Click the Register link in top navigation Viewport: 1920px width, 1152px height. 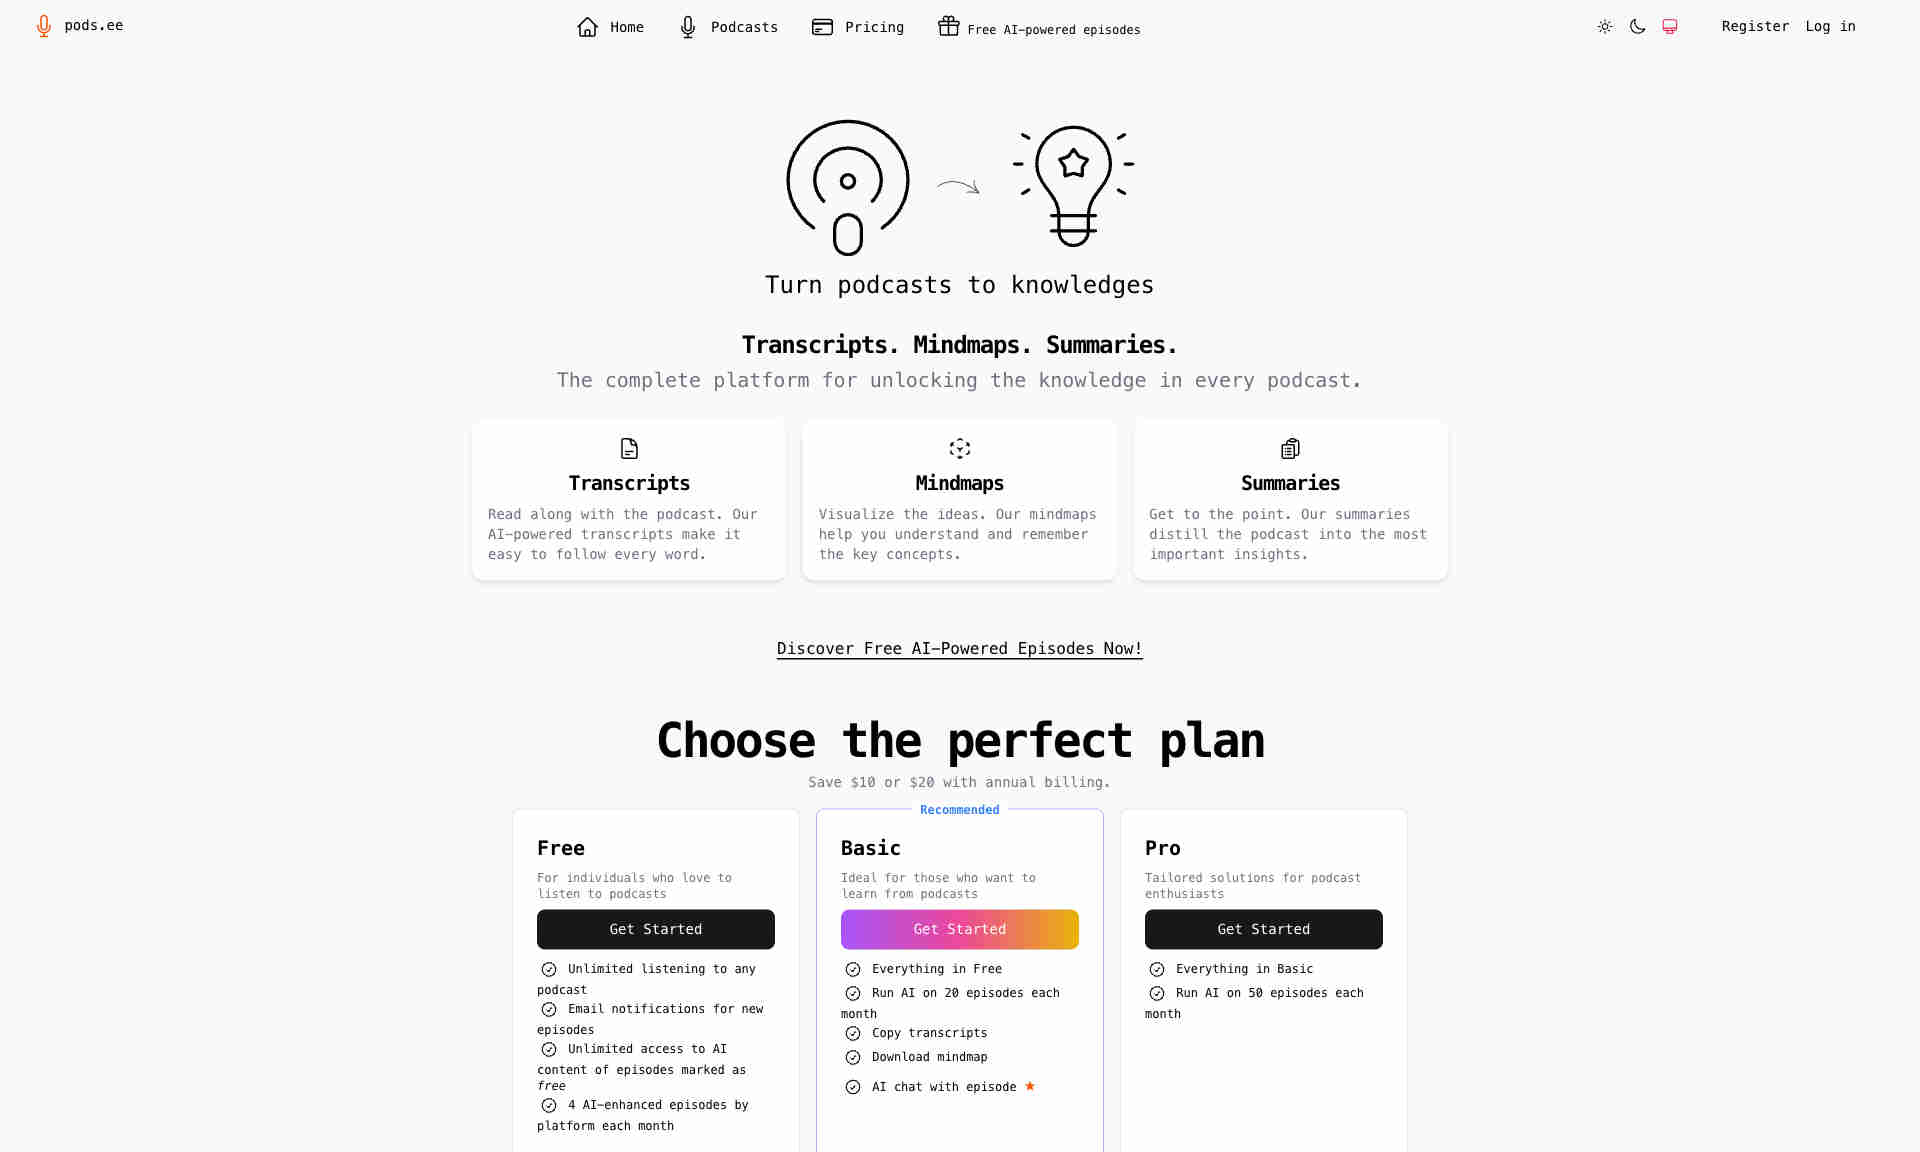(x=1755, y=26)
